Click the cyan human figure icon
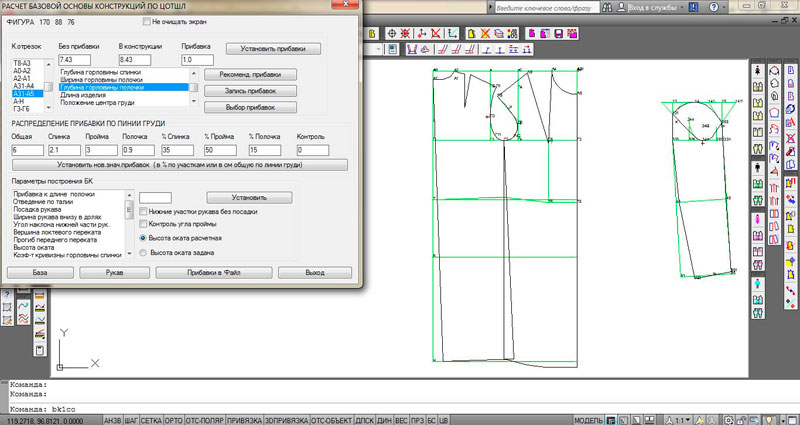The image size is (800, 425). click(758, 283)
